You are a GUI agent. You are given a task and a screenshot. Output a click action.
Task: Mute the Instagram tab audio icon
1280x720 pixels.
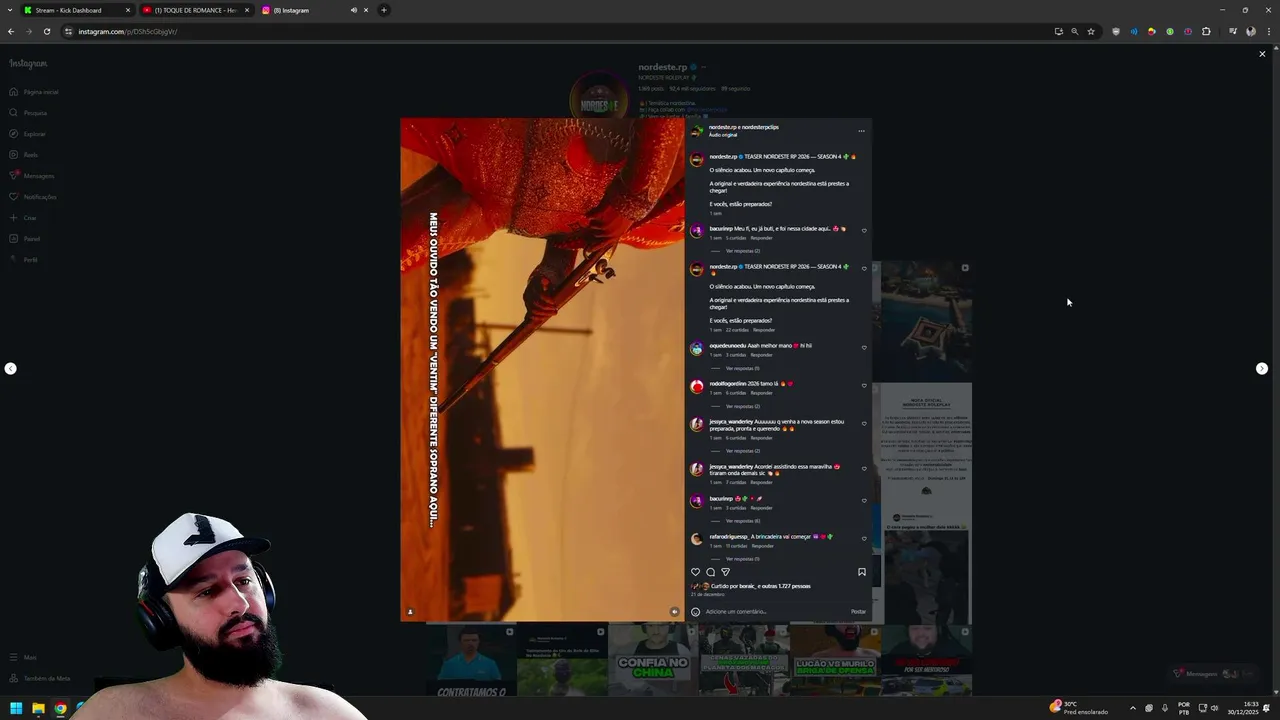tap(353, 10)
